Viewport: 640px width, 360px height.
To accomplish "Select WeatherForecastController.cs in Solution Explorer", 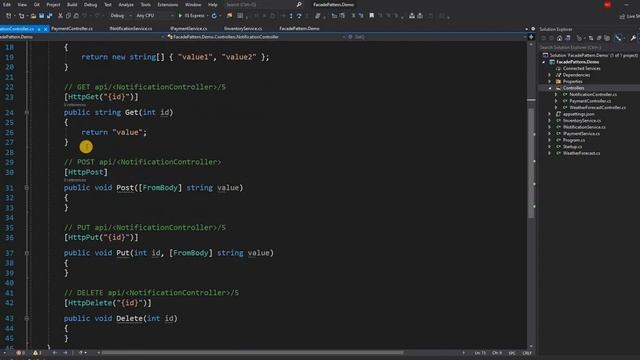I will click(x=597, y=108).
